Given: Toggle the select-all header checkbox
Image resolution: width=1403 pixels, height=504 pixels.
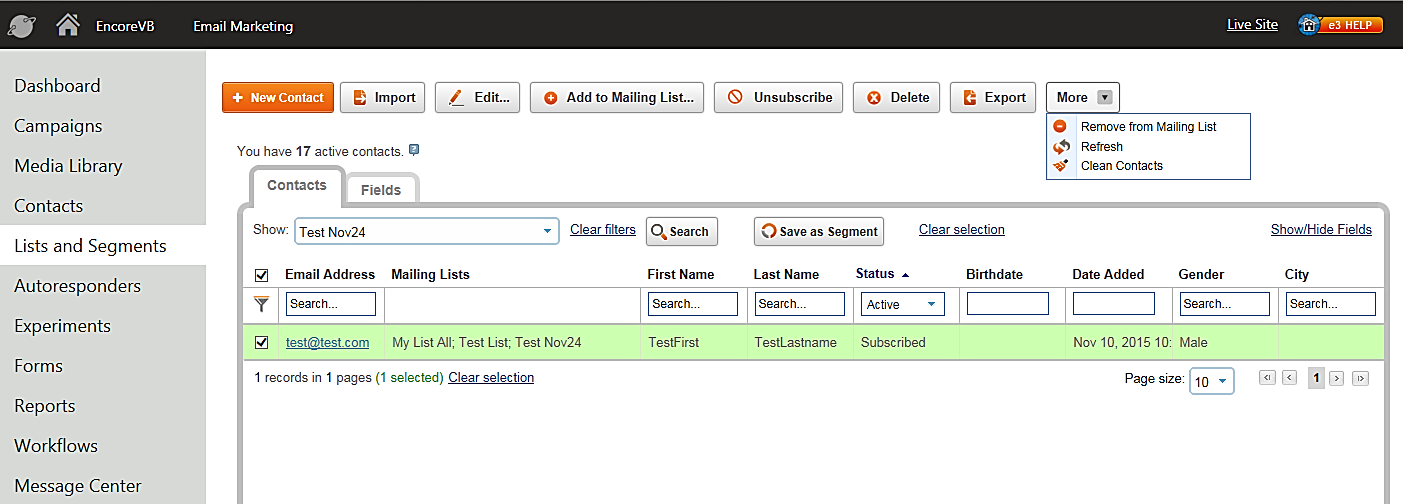Looking at the screenshot, I should 262,275.
